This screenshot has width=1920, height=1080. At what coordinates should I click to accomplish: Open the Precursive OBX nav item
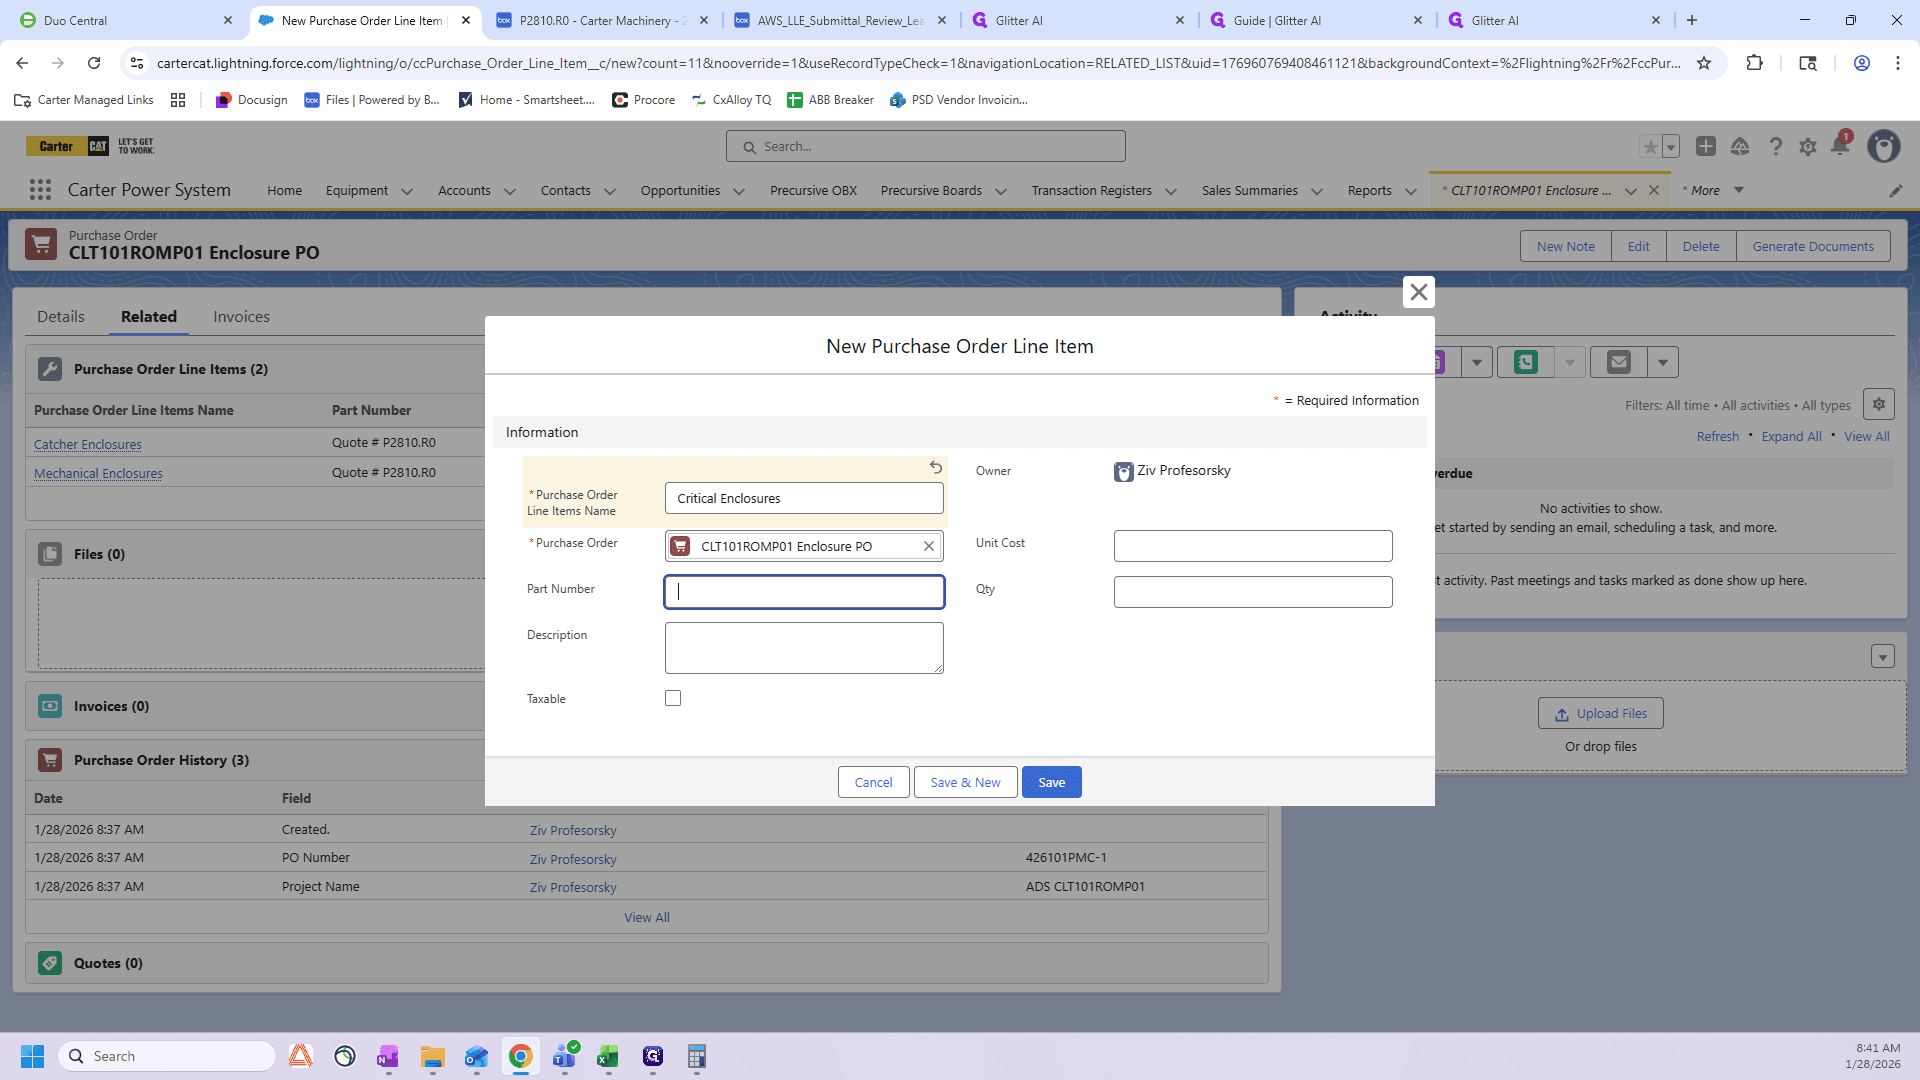pyautogui.click(x=813, y=190)
